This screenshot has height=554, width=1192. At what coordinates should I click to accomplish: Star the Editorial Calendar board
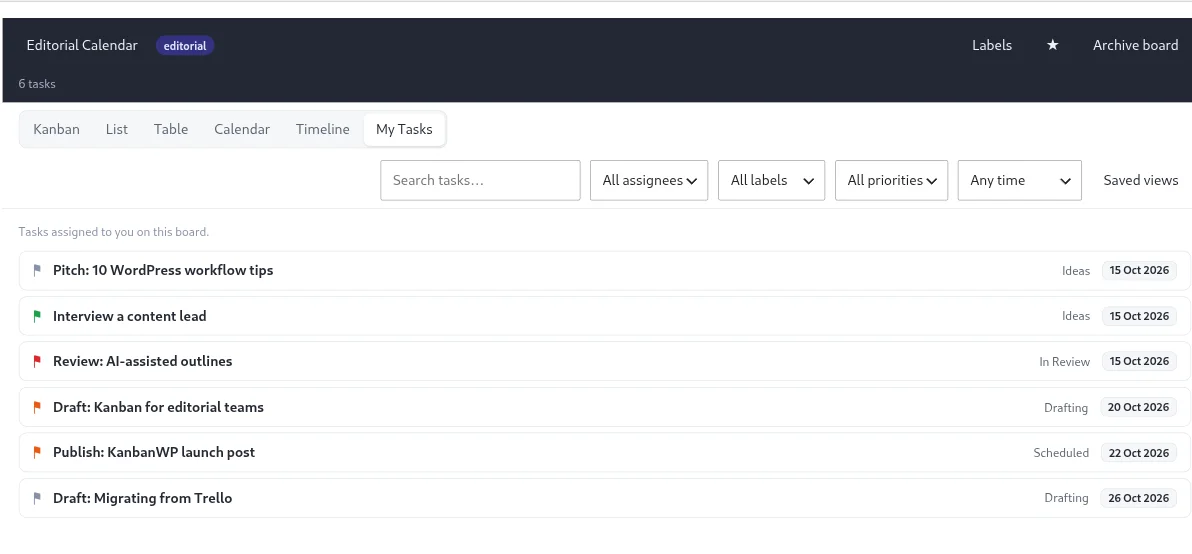pos(1052,46)
